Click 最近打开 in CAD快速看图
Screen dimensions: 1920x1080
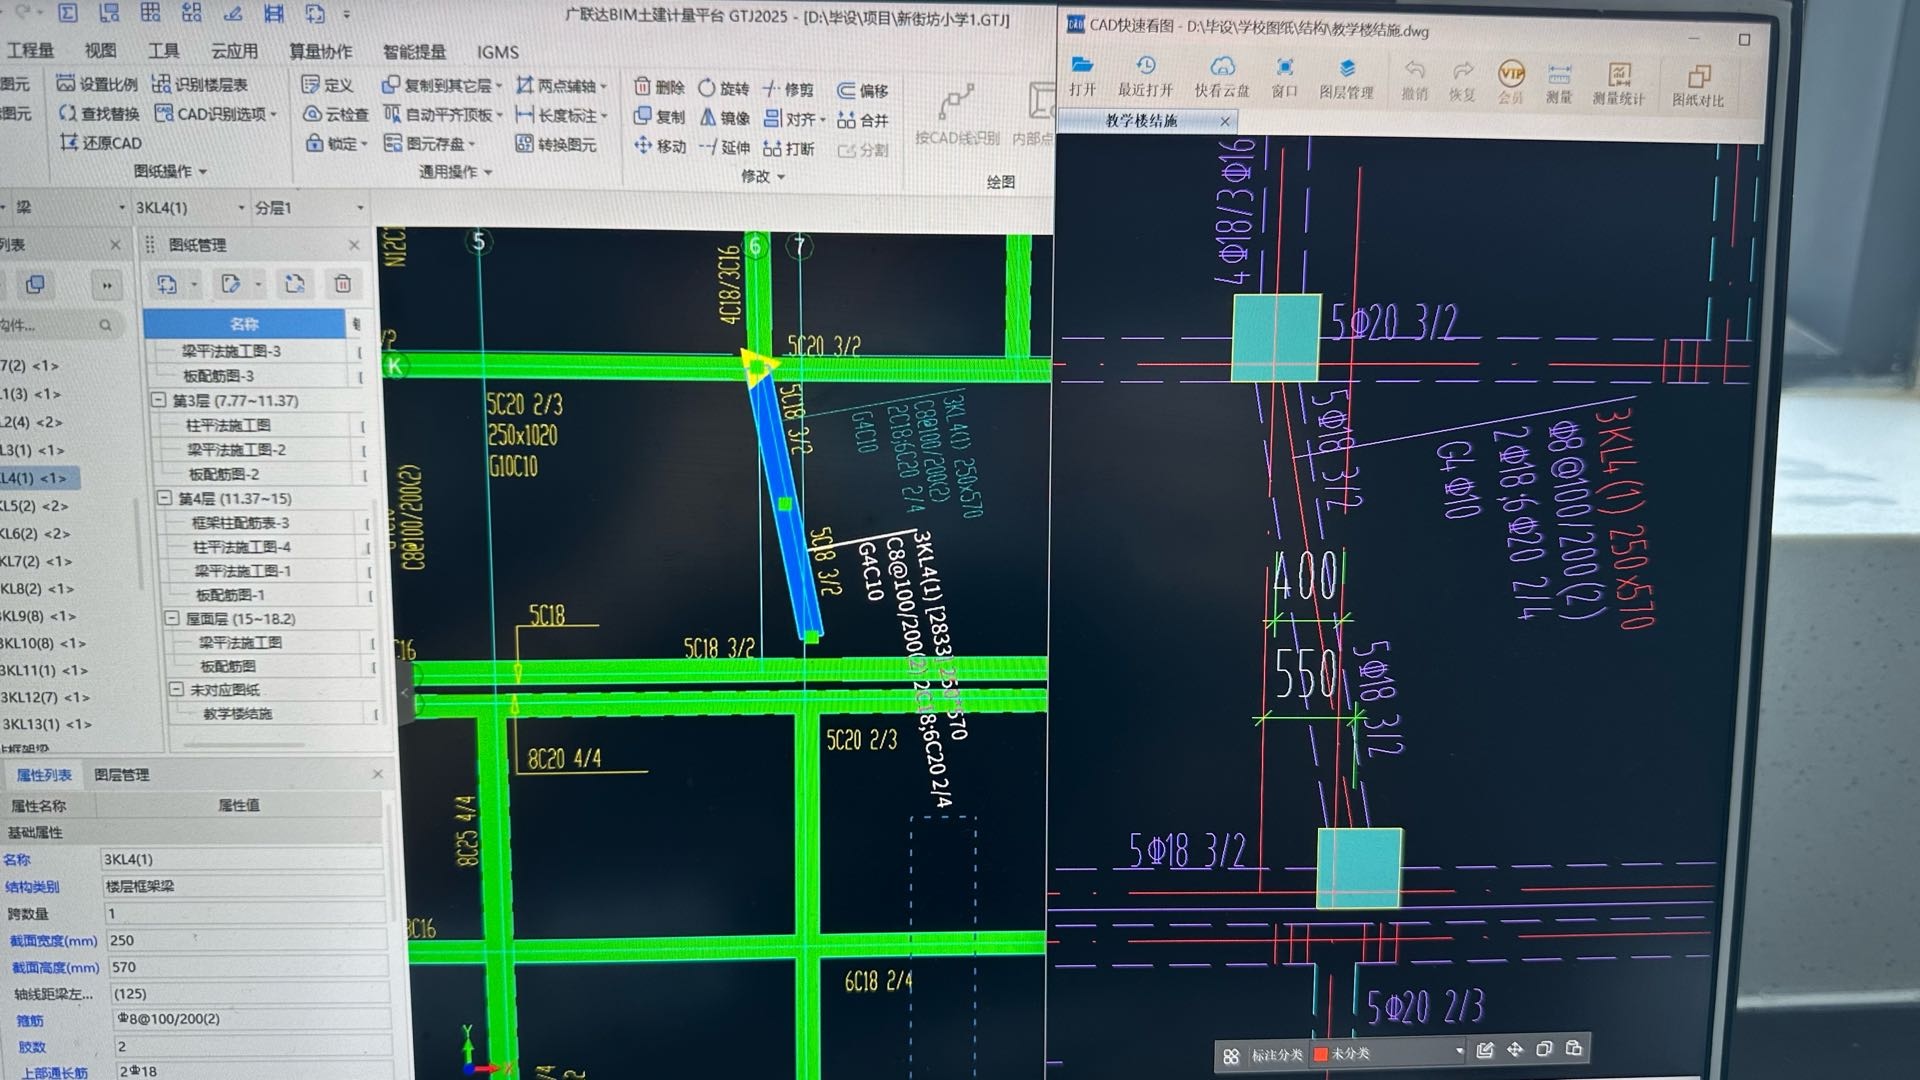(x=1146, y=77)
